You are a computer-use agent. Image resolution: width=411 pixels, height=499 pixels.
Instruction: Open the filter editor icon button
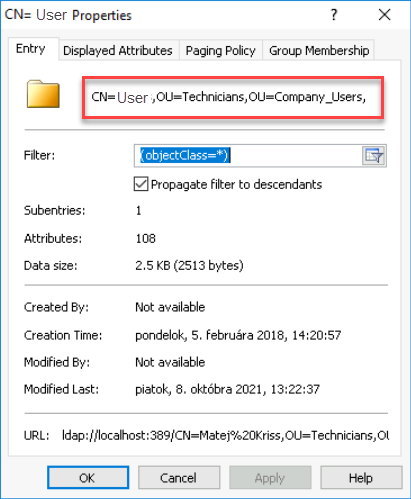(x=374, y=156)
